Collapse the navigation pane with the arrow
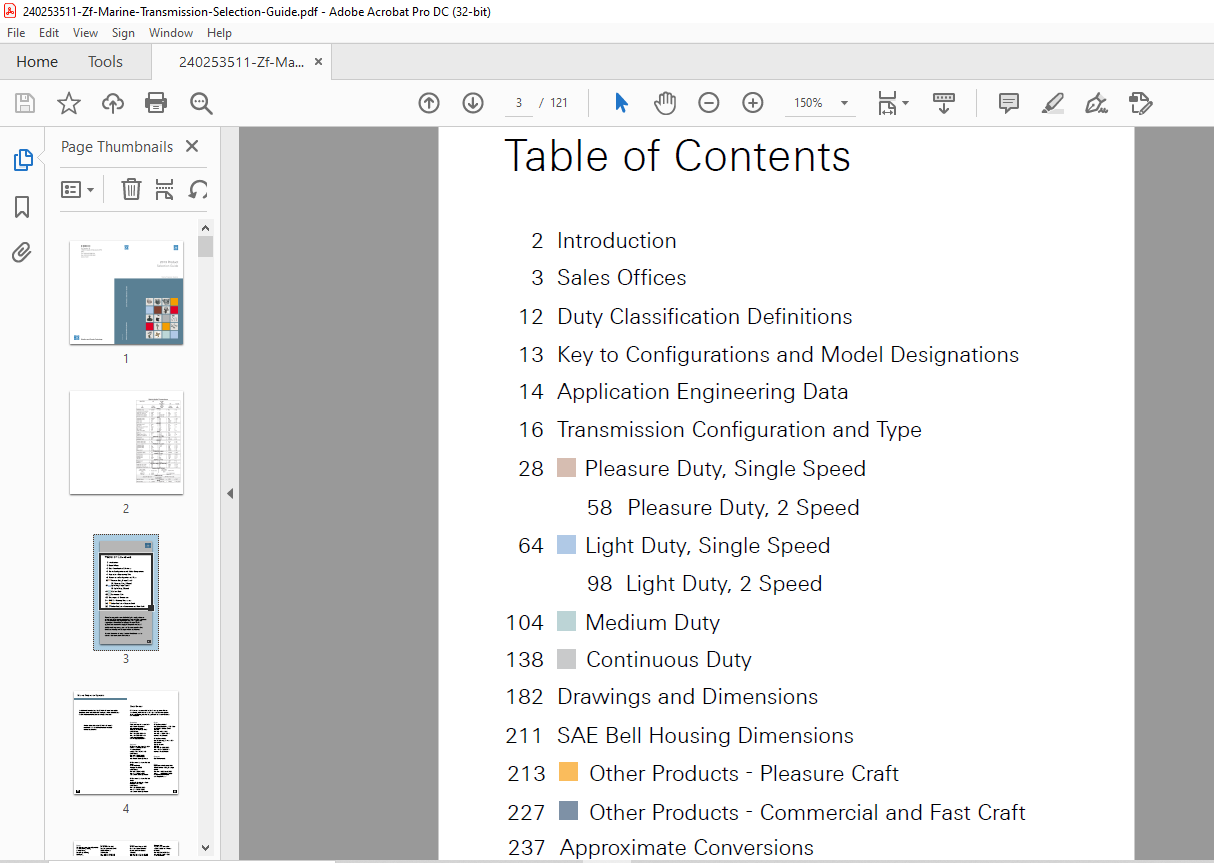This screenshot has height=863, width=1214. tap(230, 494)
